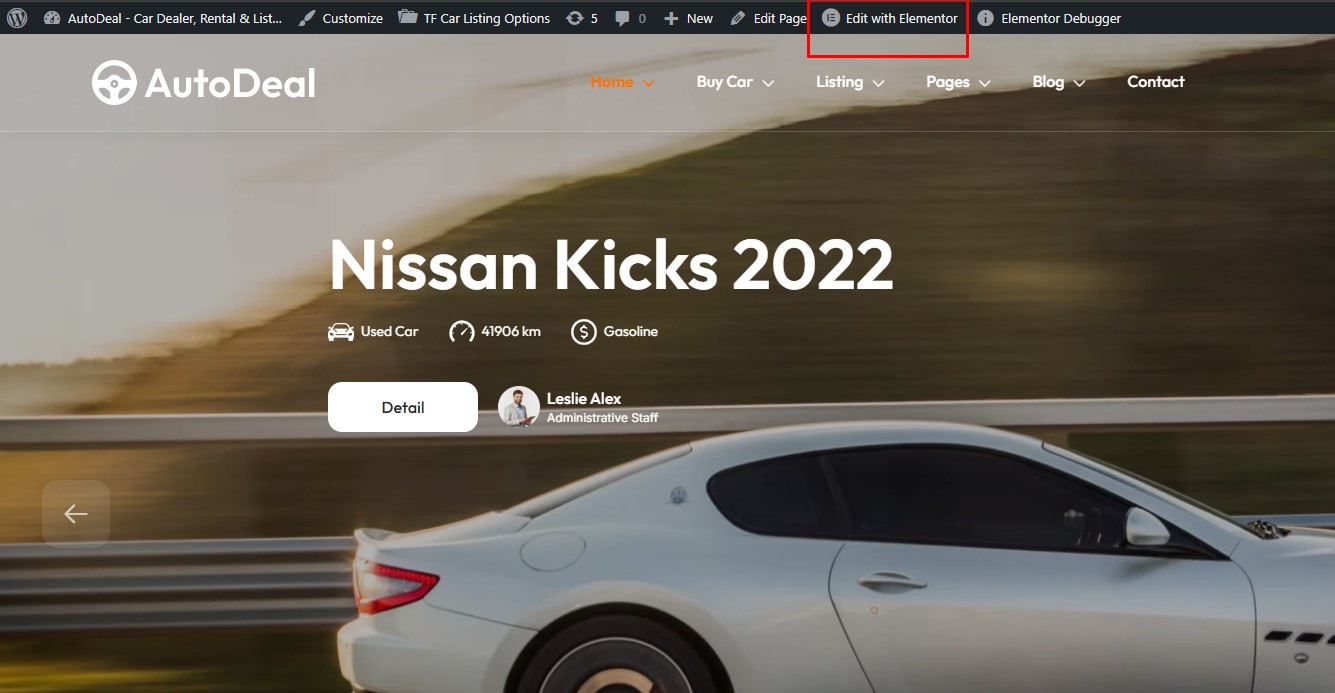Open the WordPress logo menu

click(x=17, y=18)
